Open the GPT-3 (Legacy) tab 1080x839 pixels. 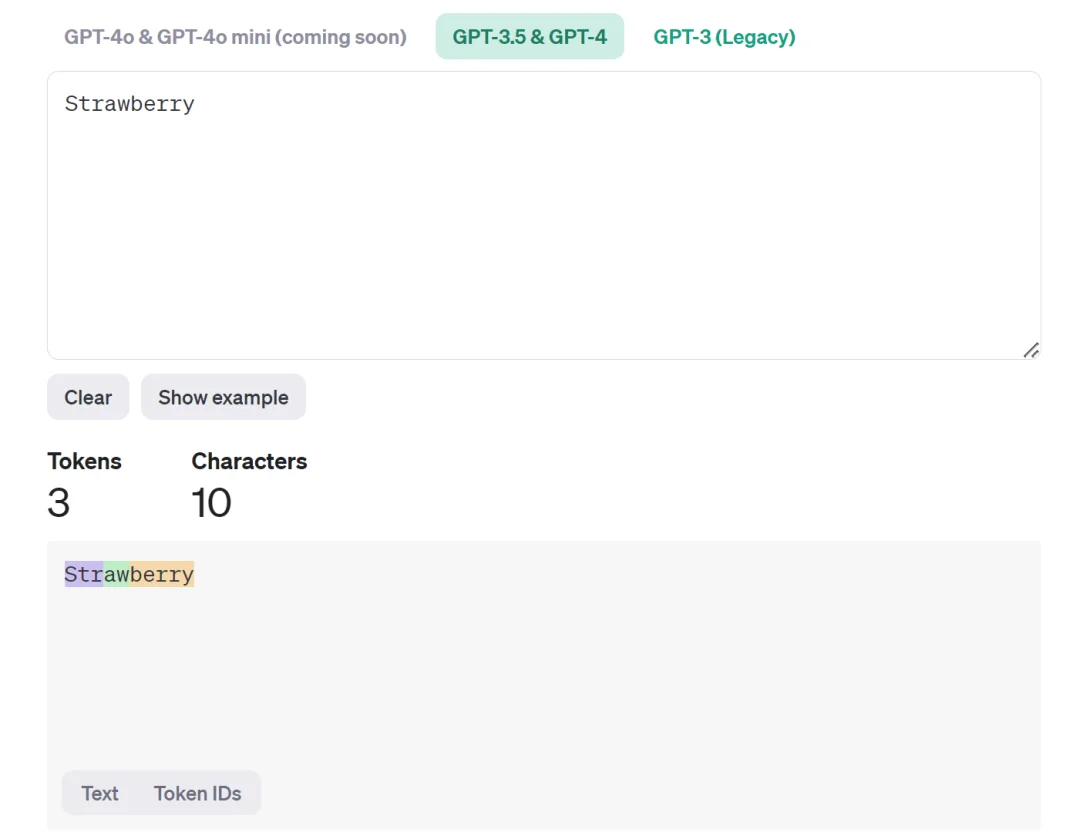[724, 37]
